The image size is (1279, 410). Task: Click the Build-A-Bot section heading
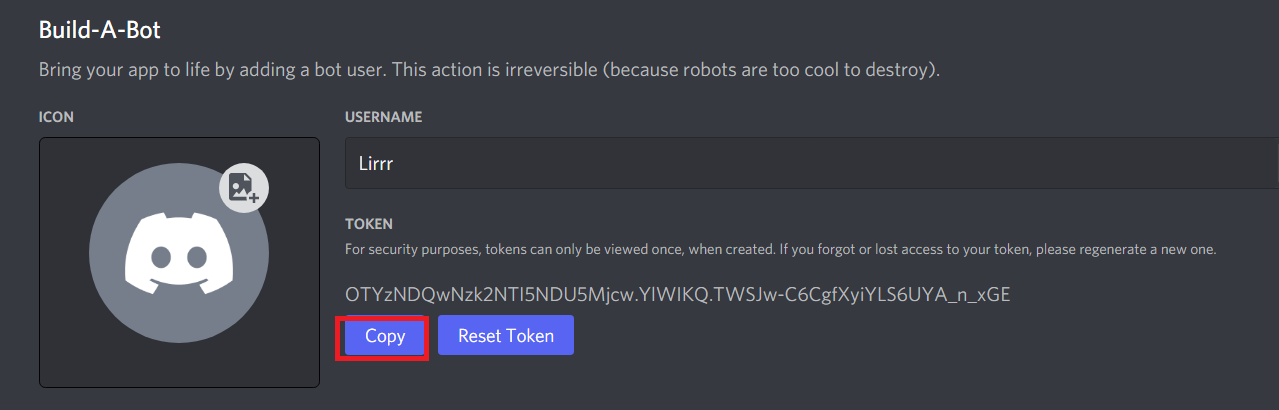(100, 30)
